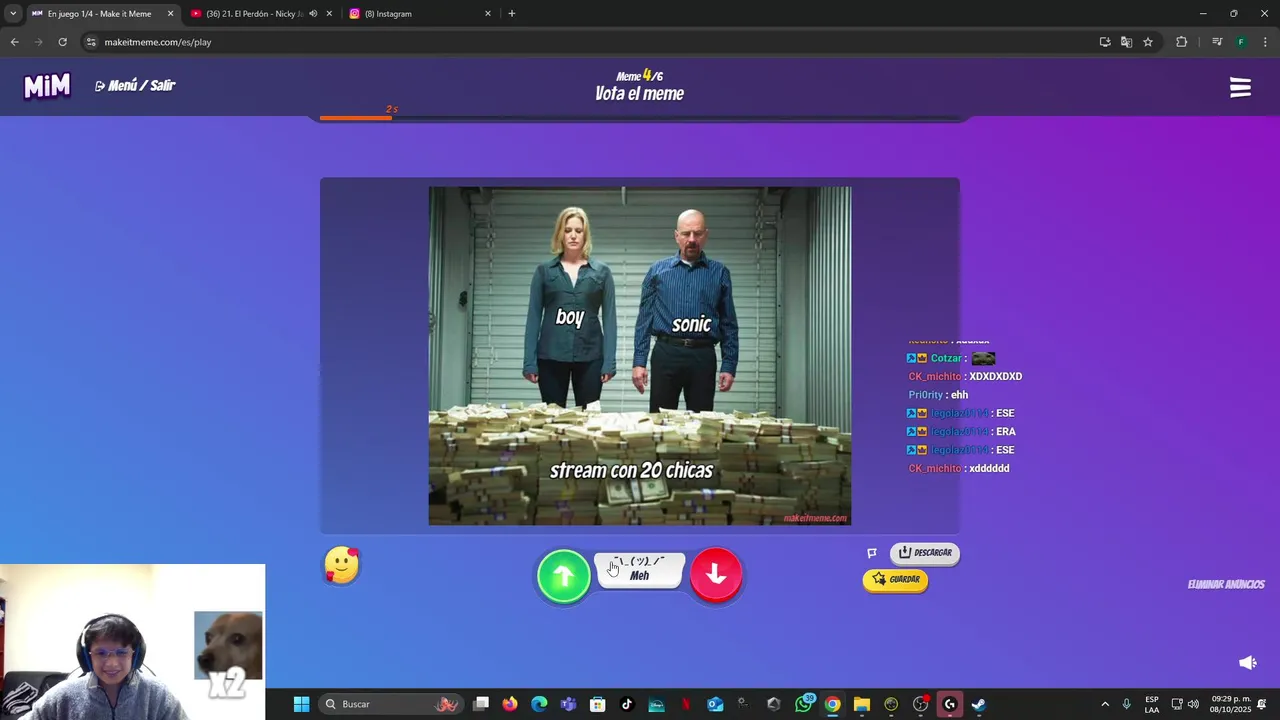Click the taskbar microphone icon
1280x720 pixels.
tap(1127, 704)
